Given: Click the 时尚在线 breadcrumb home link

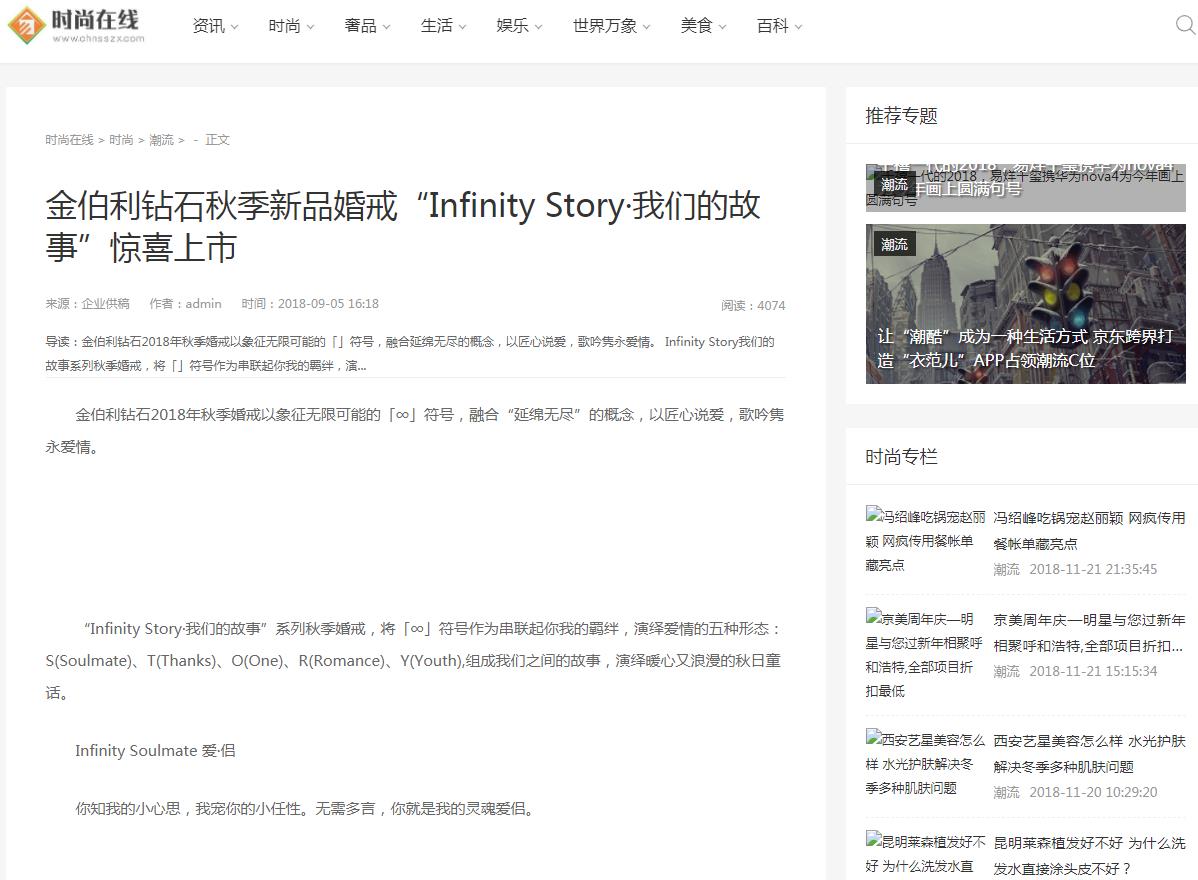Looking at the screenshot, I should [70, 140].
